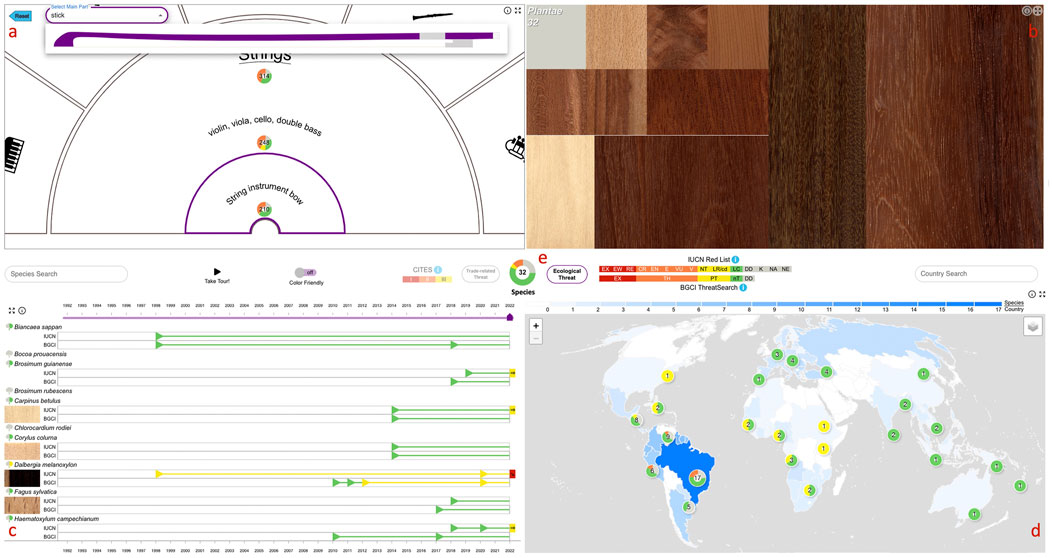Select the Dalbergia melanoxylon species row
This screenshot has width=1052, height=558.
[43, 464]
